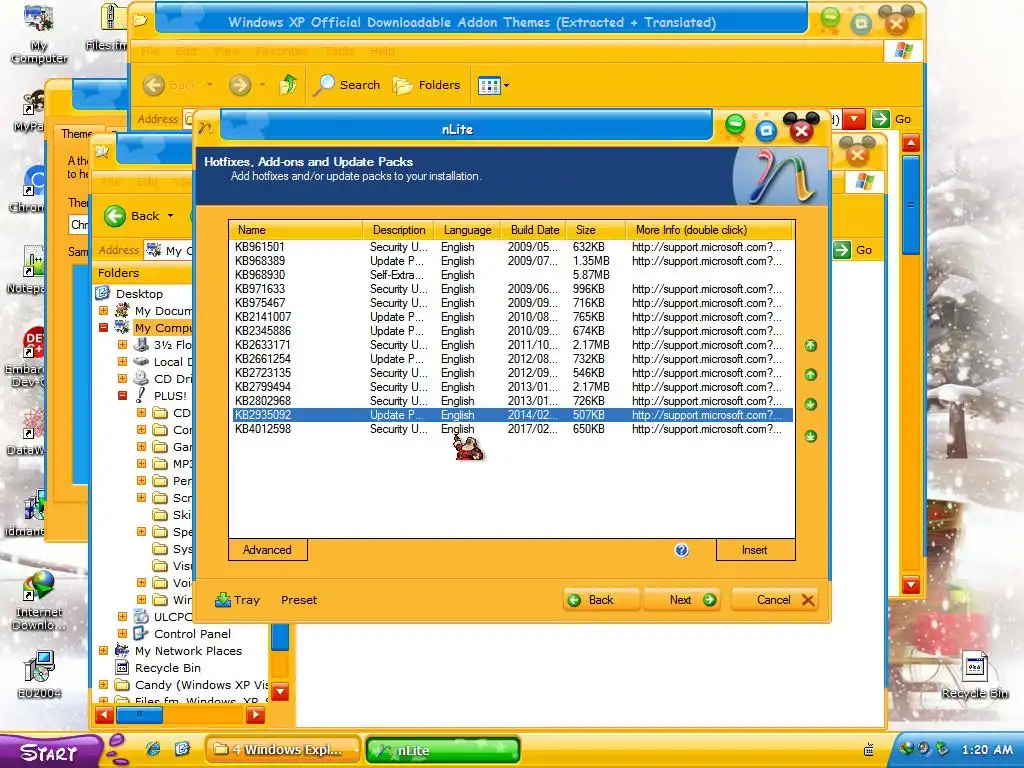Open the Chrome desktop shortcut
1024x768 pixels.
point(29,189)
